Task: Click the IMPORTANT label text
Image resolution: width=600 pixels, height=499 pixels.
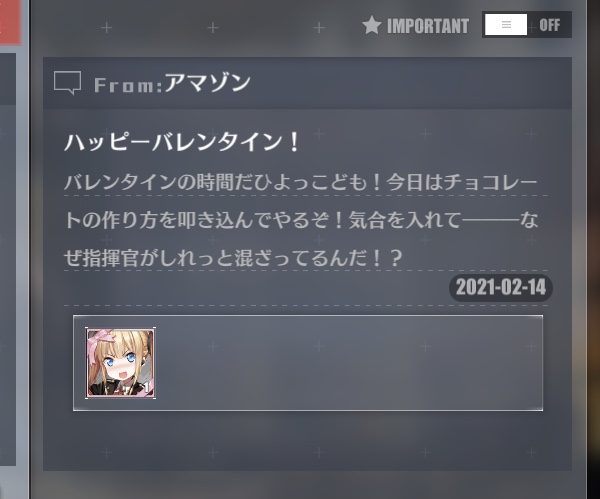Action: pos(428,26)
